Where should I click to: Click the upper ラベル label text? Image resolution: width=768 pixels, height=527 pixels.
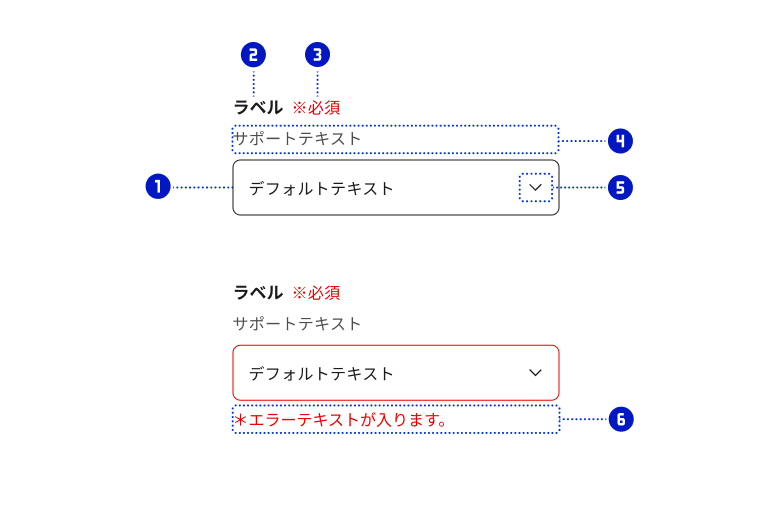click(258, 107)
